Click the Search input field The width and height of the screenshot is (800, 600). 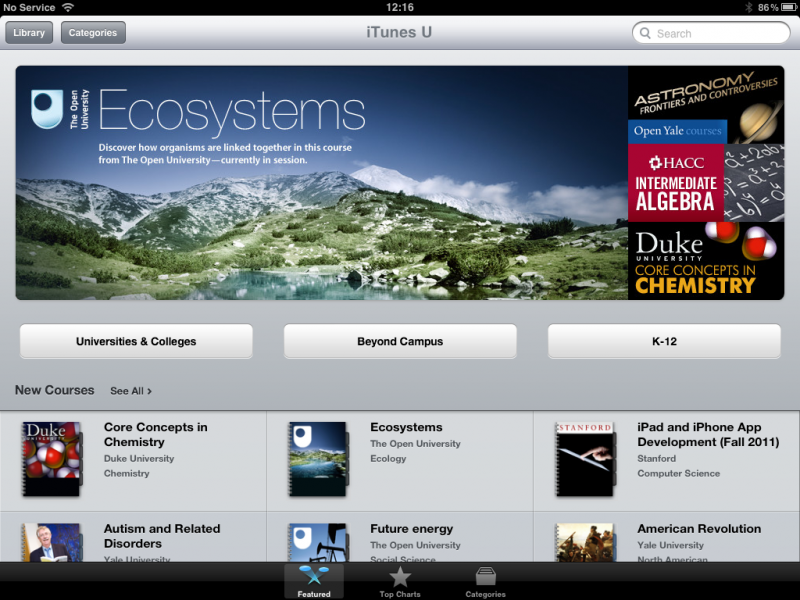pyautogui.click(x=711, y=33)
